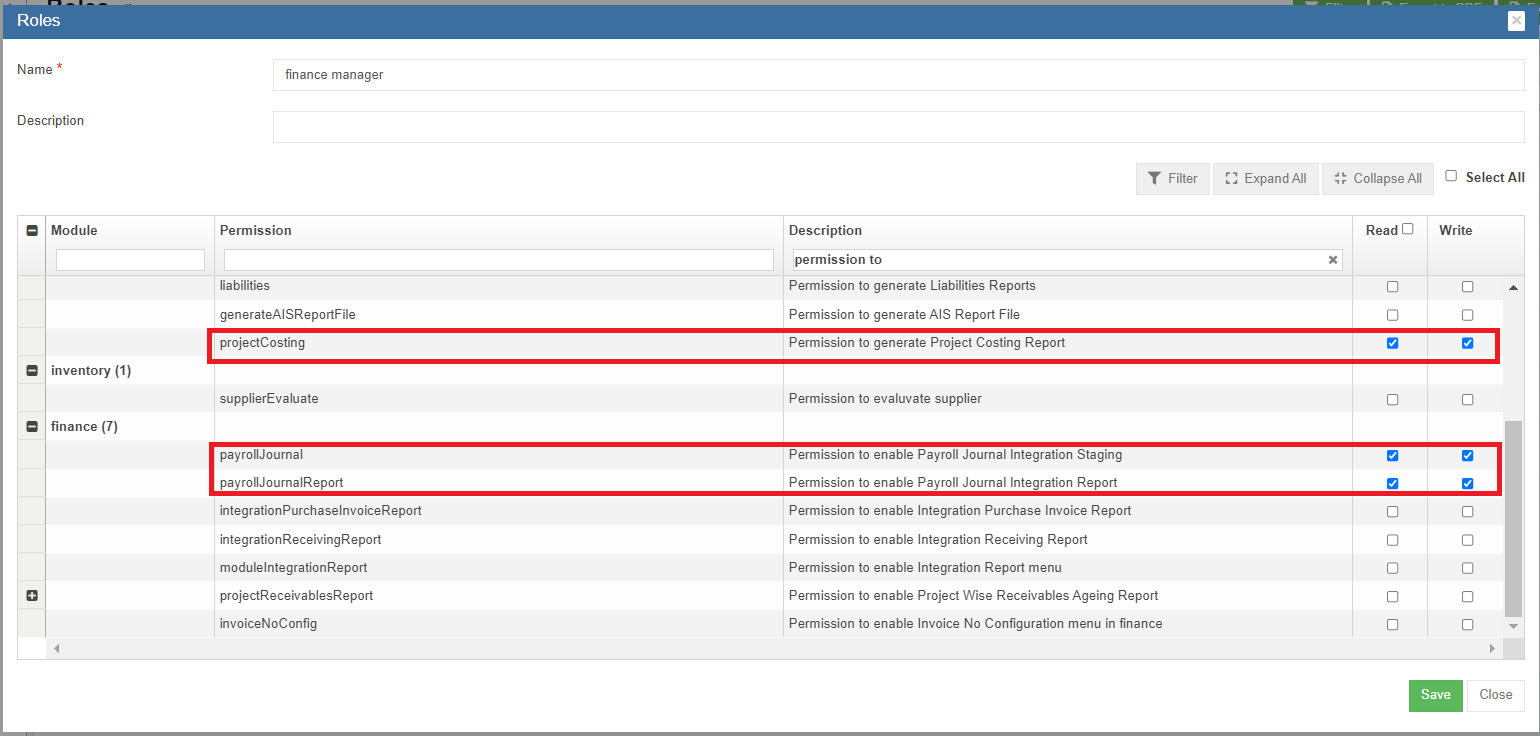Click Collapse All button
The image size is (1540, 736).
(1377, 179)
